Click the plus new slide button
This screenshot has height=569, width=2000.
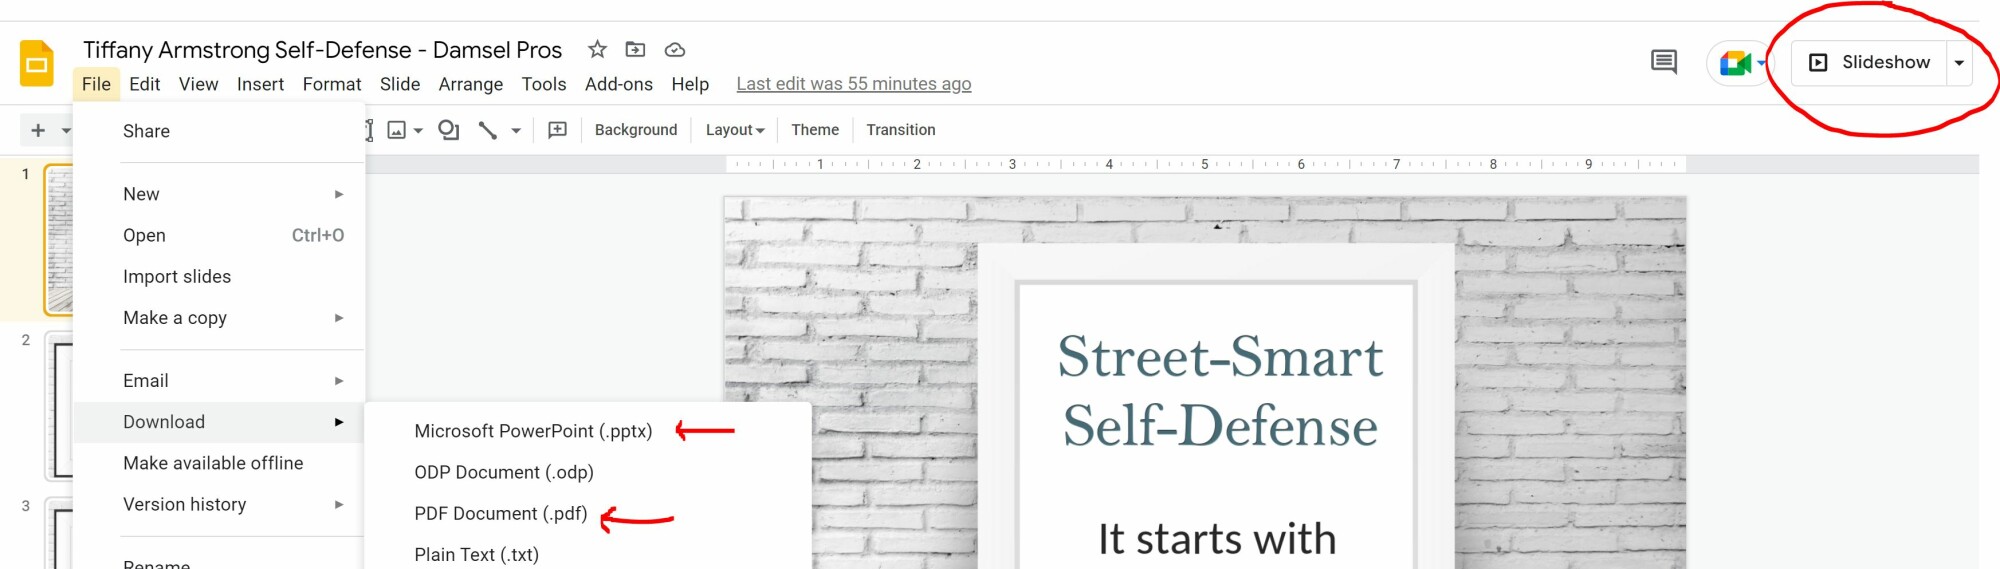pos(38,130)
